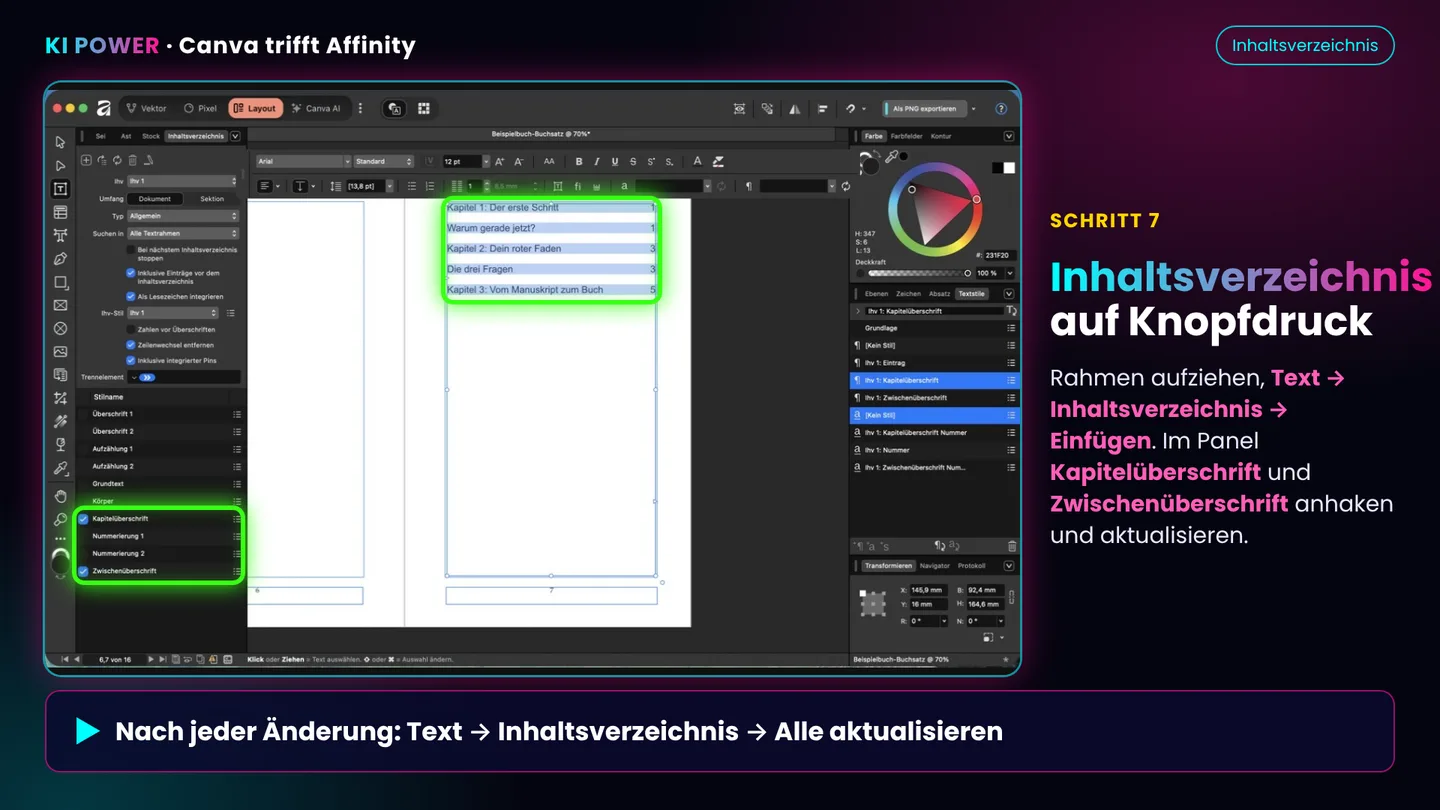Switch to the Vektor studio
The image size is (1440, 810).
click(147, 108)
